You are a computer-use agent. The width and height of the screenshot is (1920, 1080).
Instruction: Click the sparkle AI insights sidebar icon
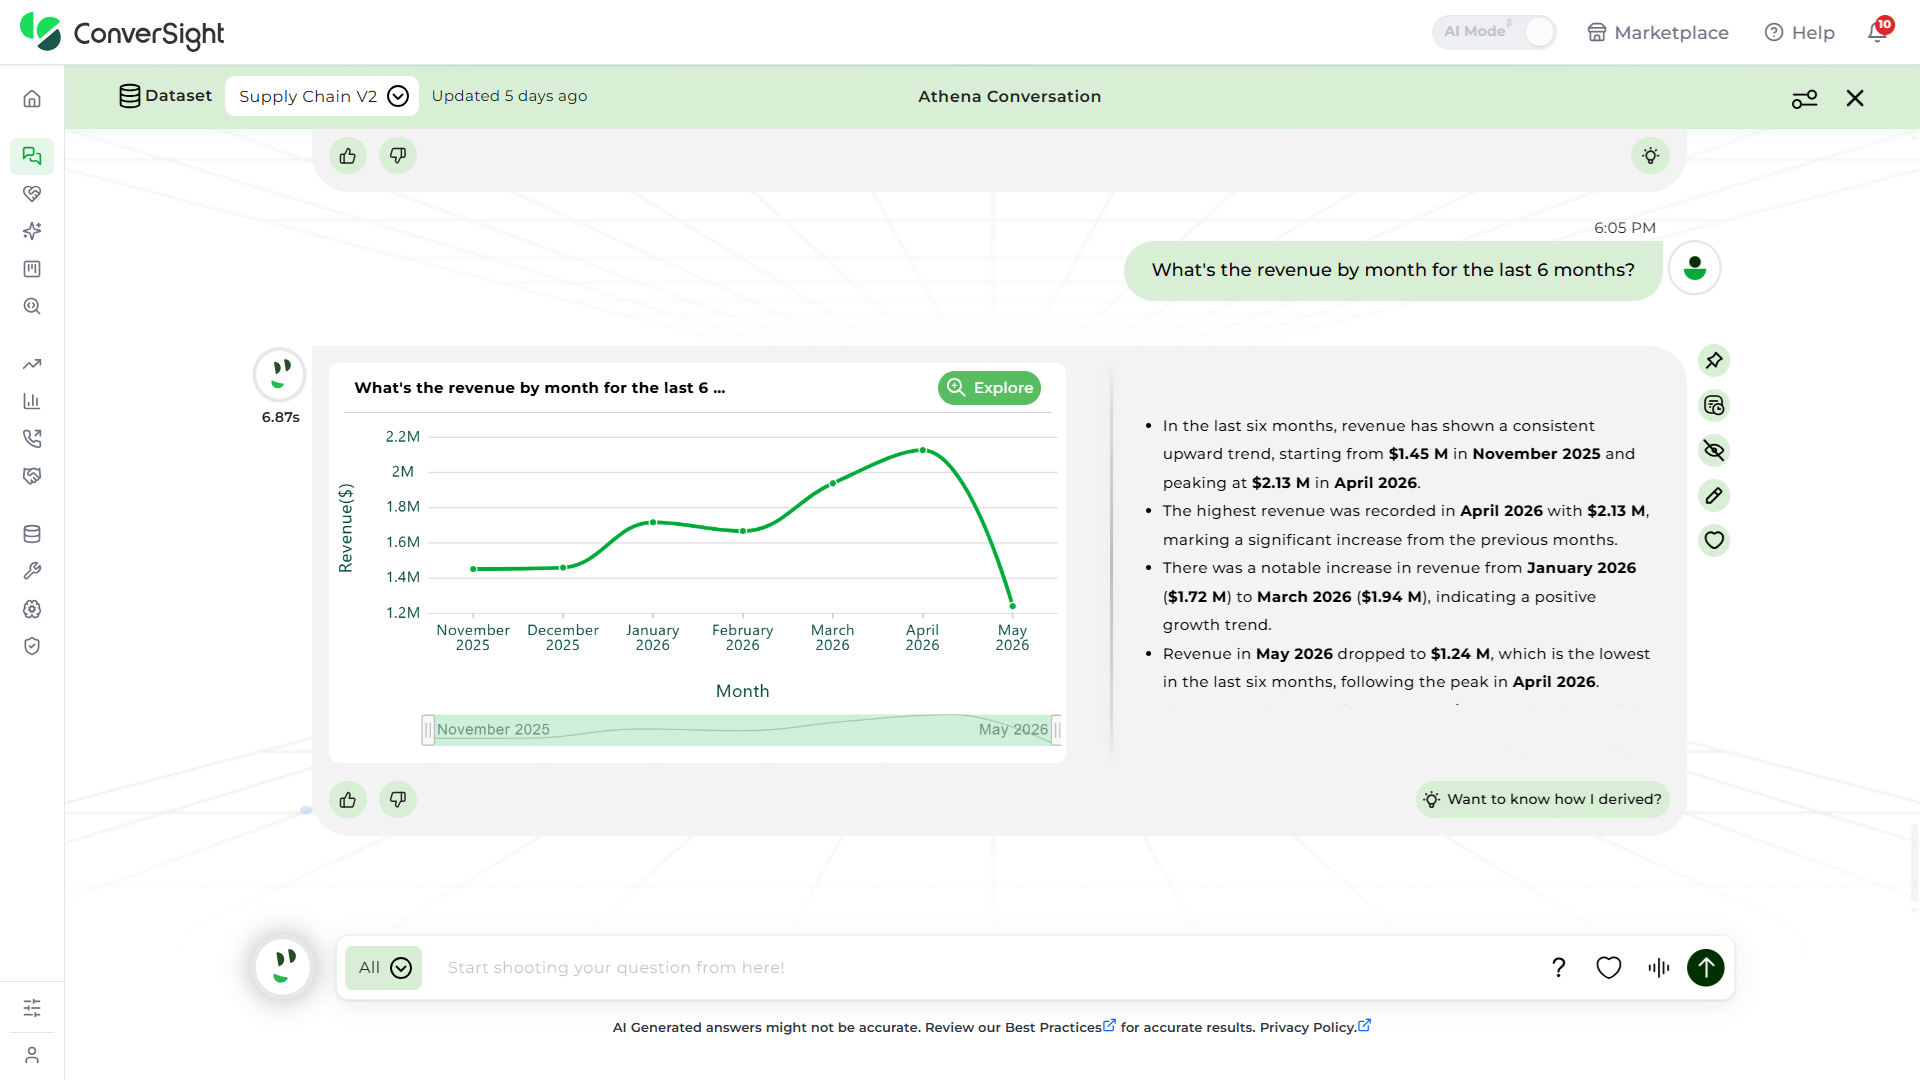(x=32, y=231)
